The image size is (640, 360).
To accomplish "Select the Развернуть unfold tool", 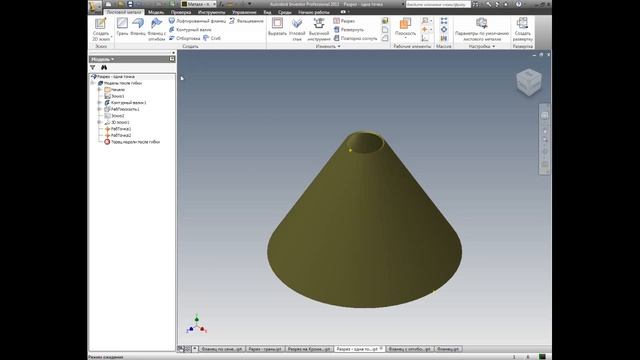I will click(x=349, y=29).
